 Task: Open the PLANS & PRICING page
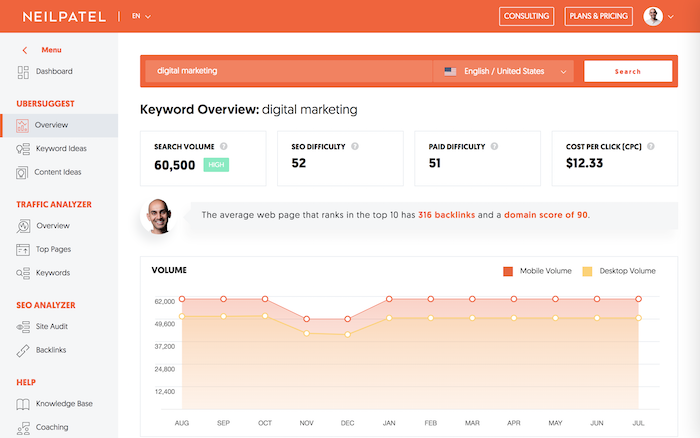[x=598, y=16]
